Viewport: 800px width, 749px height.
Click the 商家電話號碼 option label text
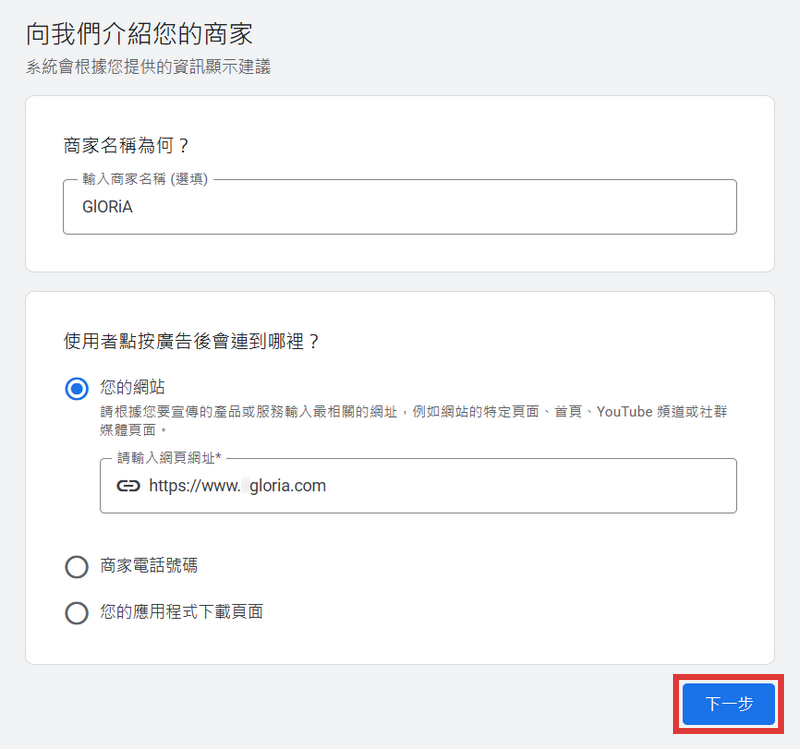click(152, 567)
